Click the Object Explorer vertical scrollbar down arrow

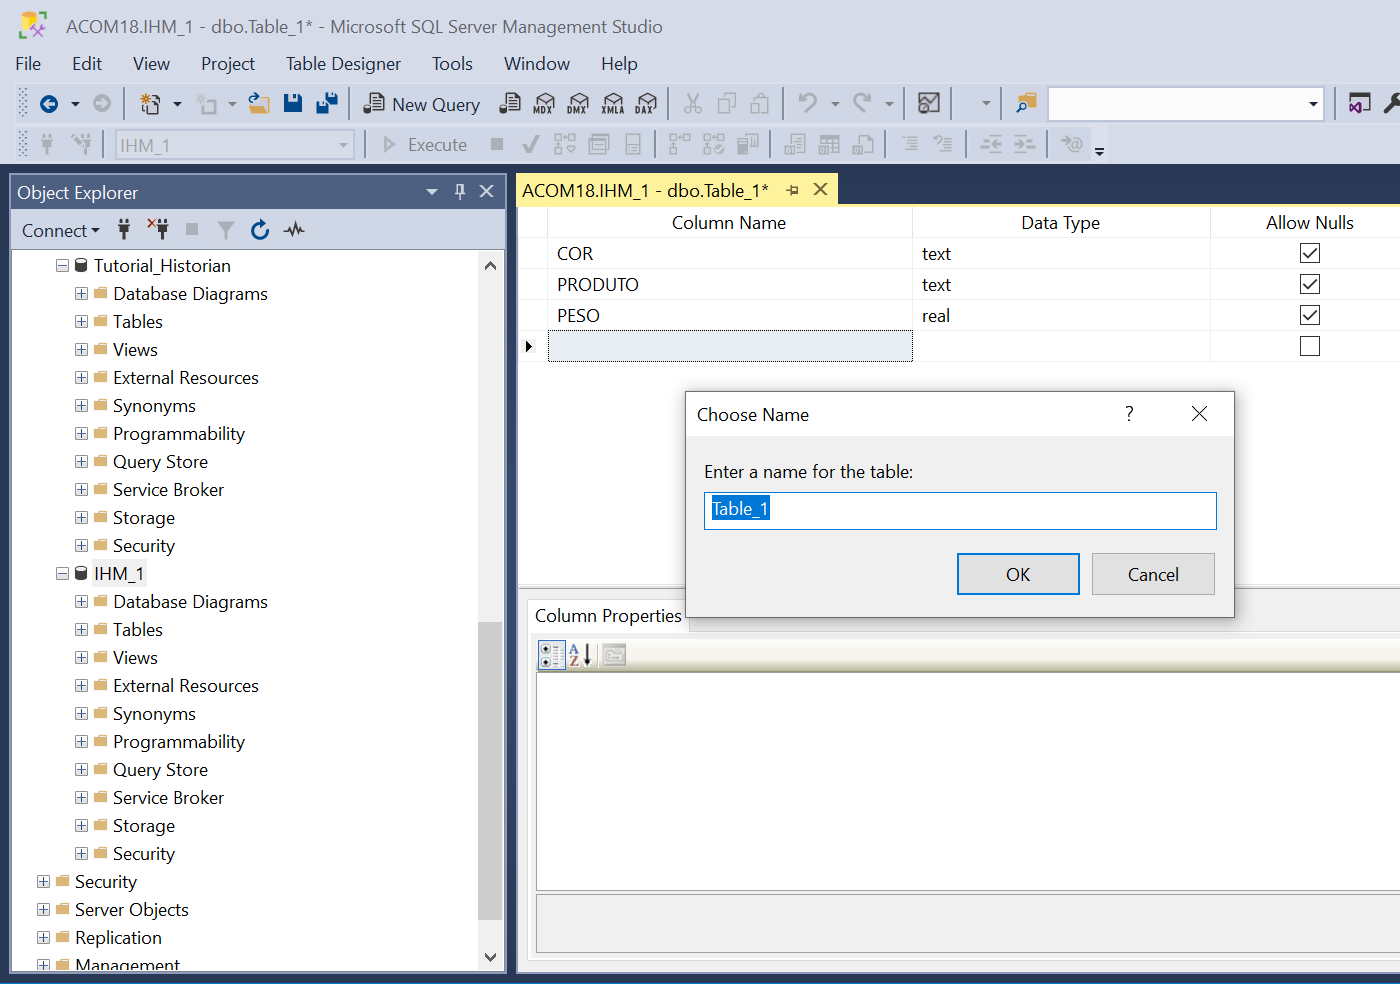coord(490,957)
